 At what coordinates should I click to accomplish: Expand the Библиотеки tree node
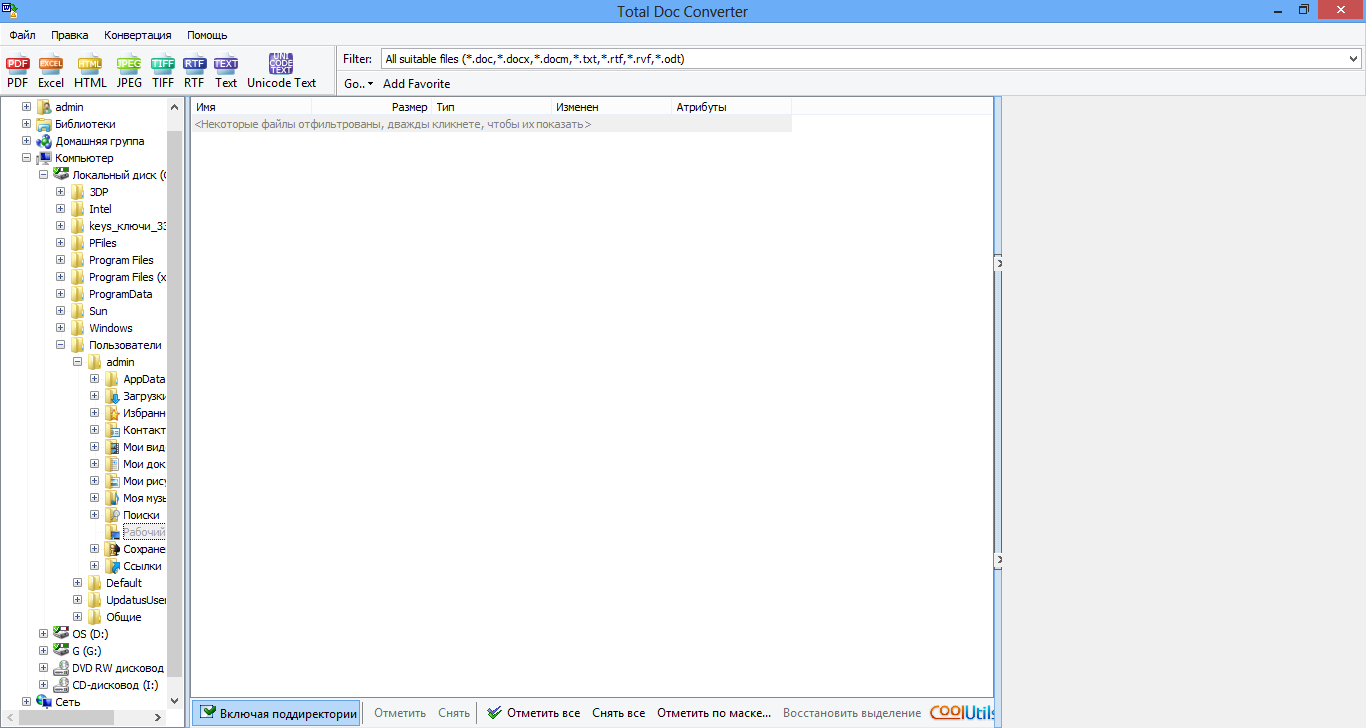point(27,124)
